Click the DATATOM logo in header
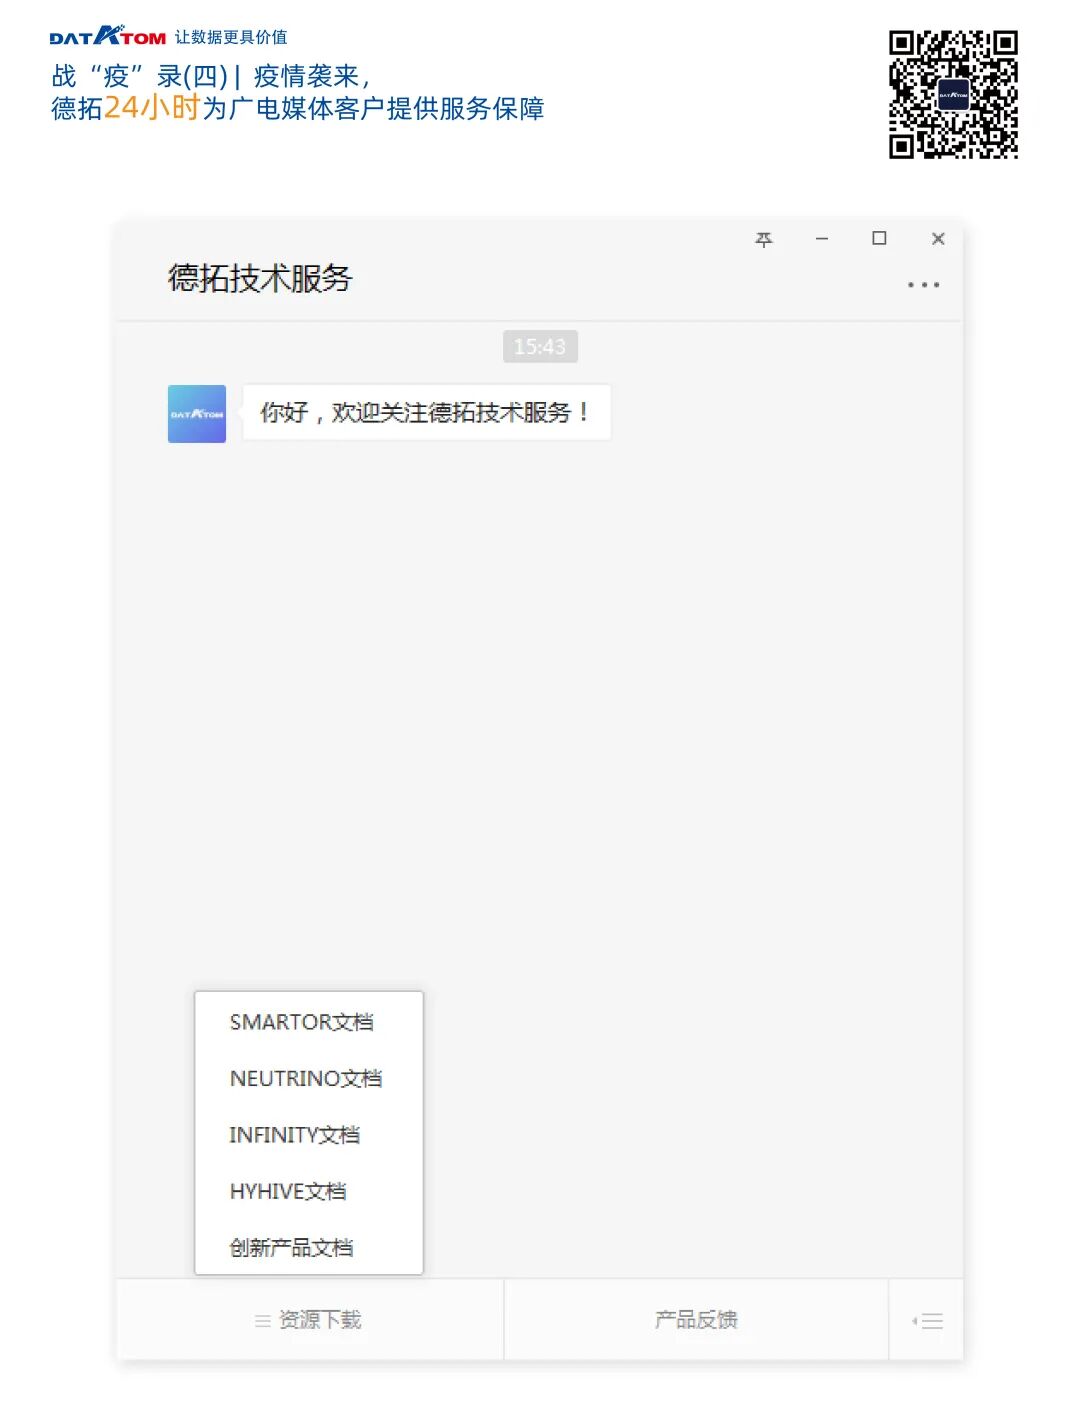 pyautogui.click(x=108, y=37)
